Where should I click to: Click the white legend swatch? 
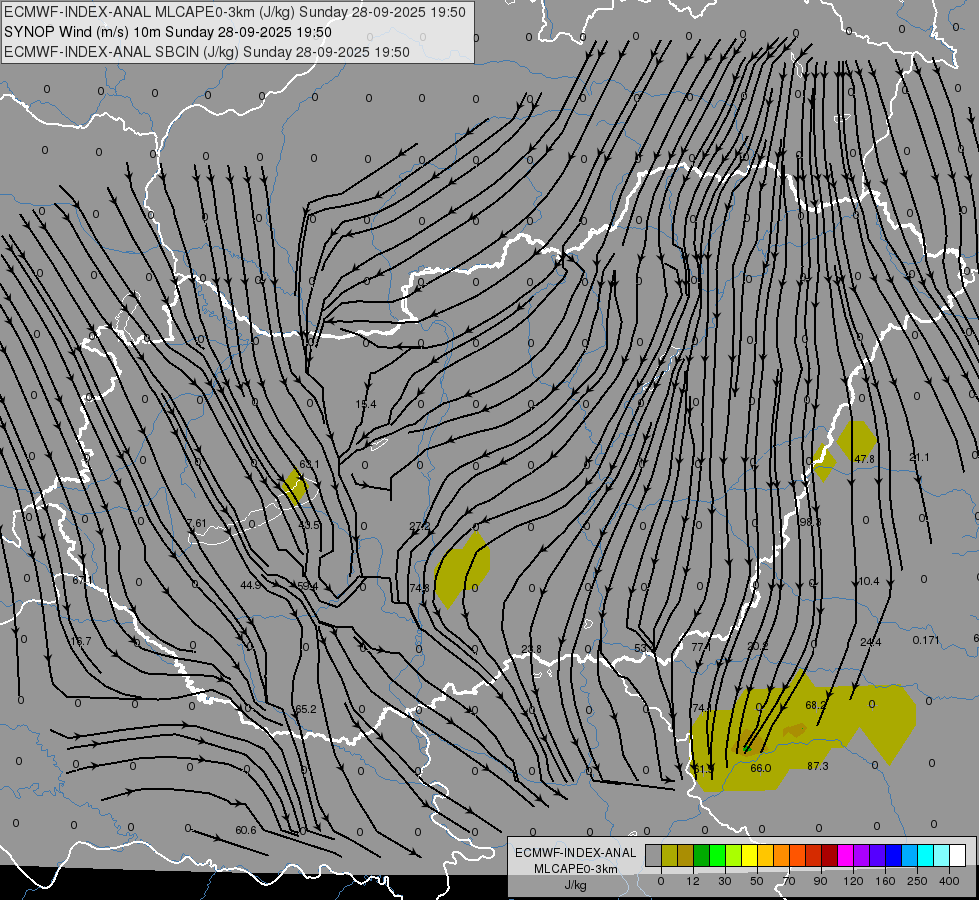pos(958,855)
